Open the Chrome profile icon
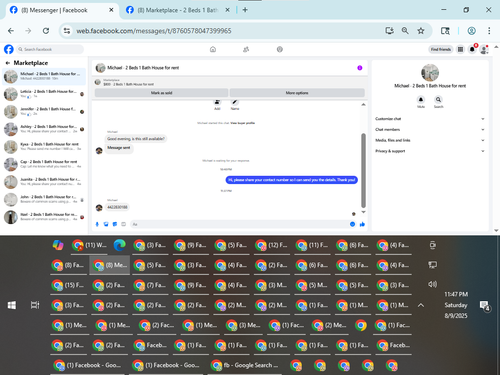The width and height of the screenshot is (500, 375). (471, 31)
